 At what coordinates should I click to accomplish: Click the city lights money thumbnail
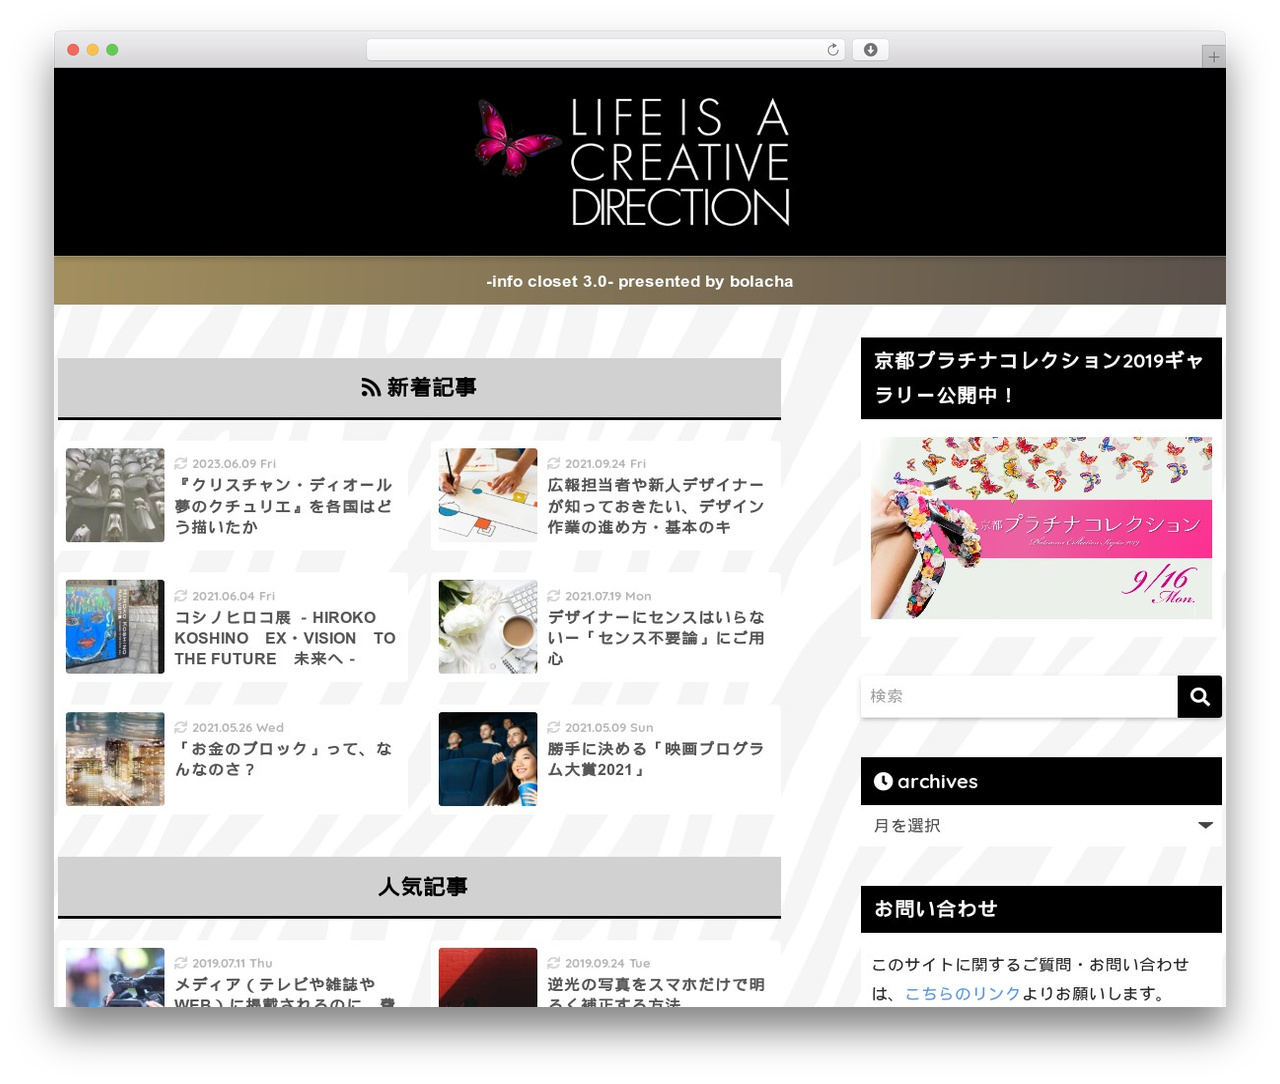click(x=115, y=759)
